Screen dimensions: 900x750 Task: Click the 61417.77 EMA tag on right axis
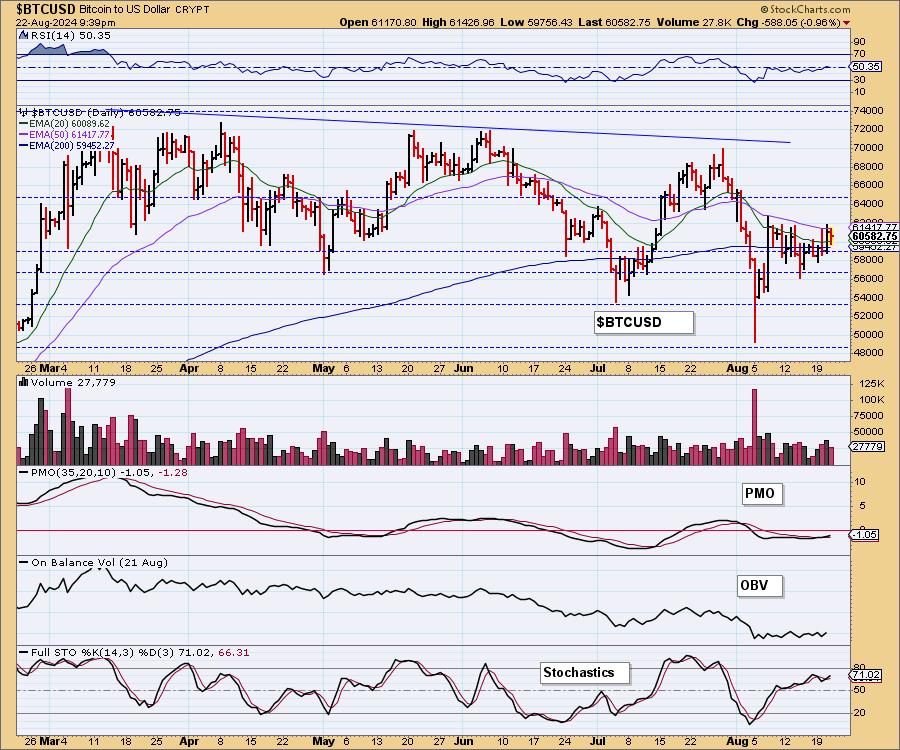(875, 227)
